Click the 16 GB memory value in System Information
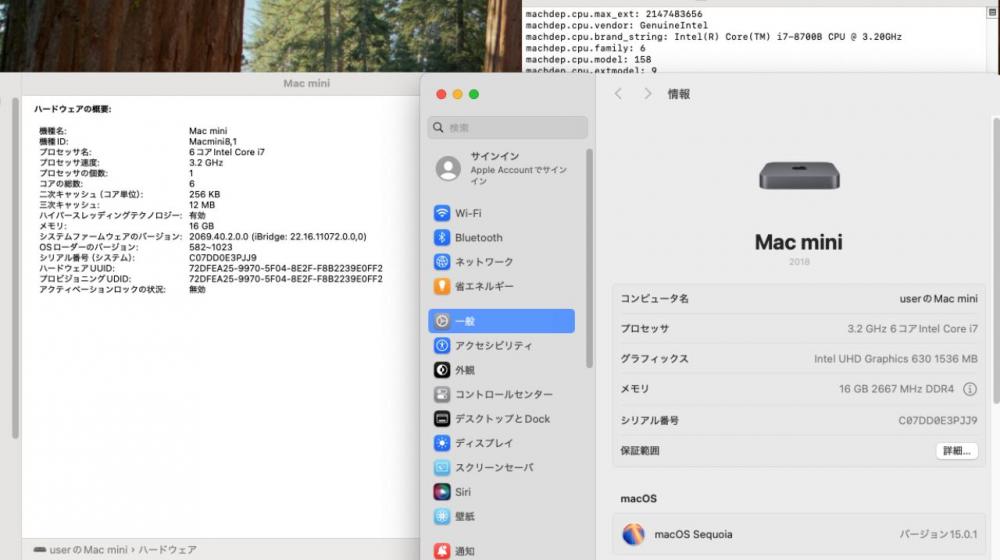Viewport: 1000px width, 560px height. point(201,226)
